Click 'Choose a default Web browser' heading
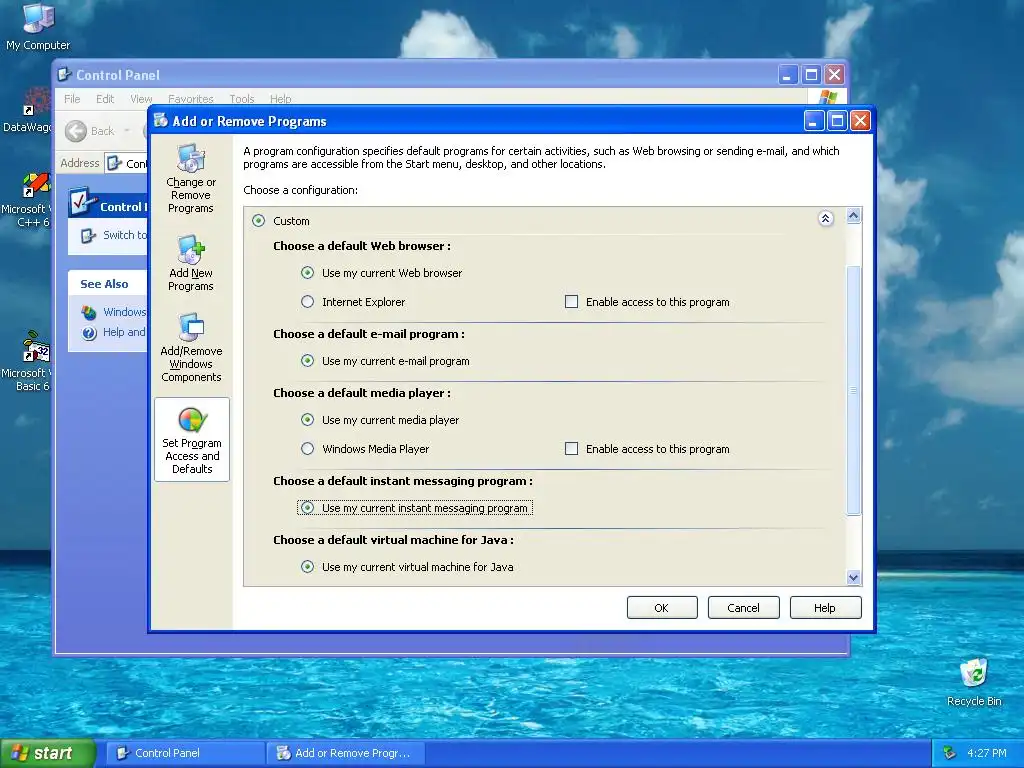Image resolution: width=1024 pixels, height=768 pixels. click(x=362, y=246)
